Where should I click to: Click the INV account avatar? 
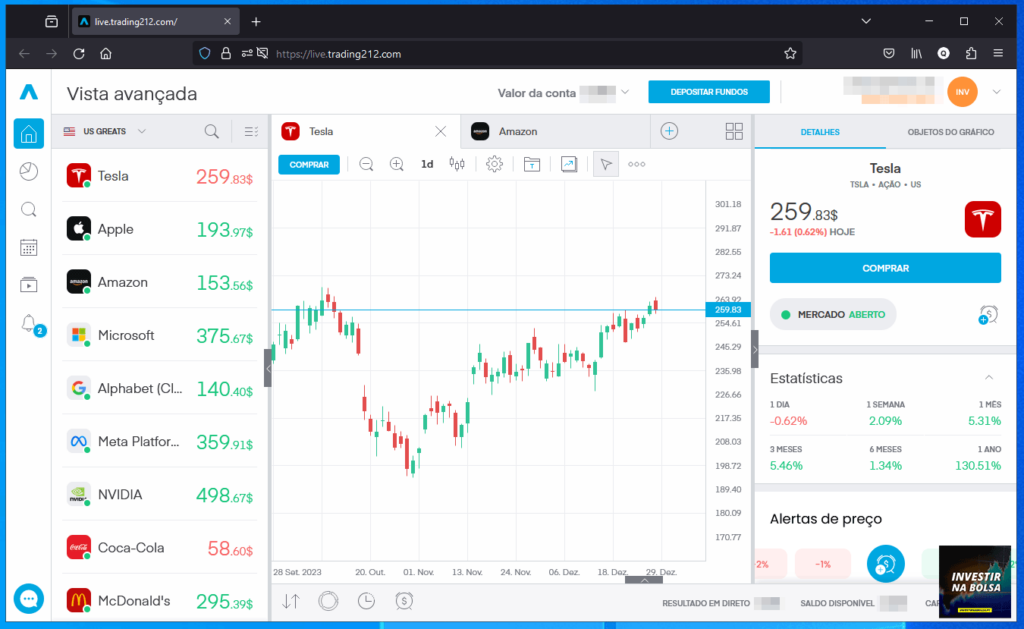pyautogui.click(x=963, y=92)
